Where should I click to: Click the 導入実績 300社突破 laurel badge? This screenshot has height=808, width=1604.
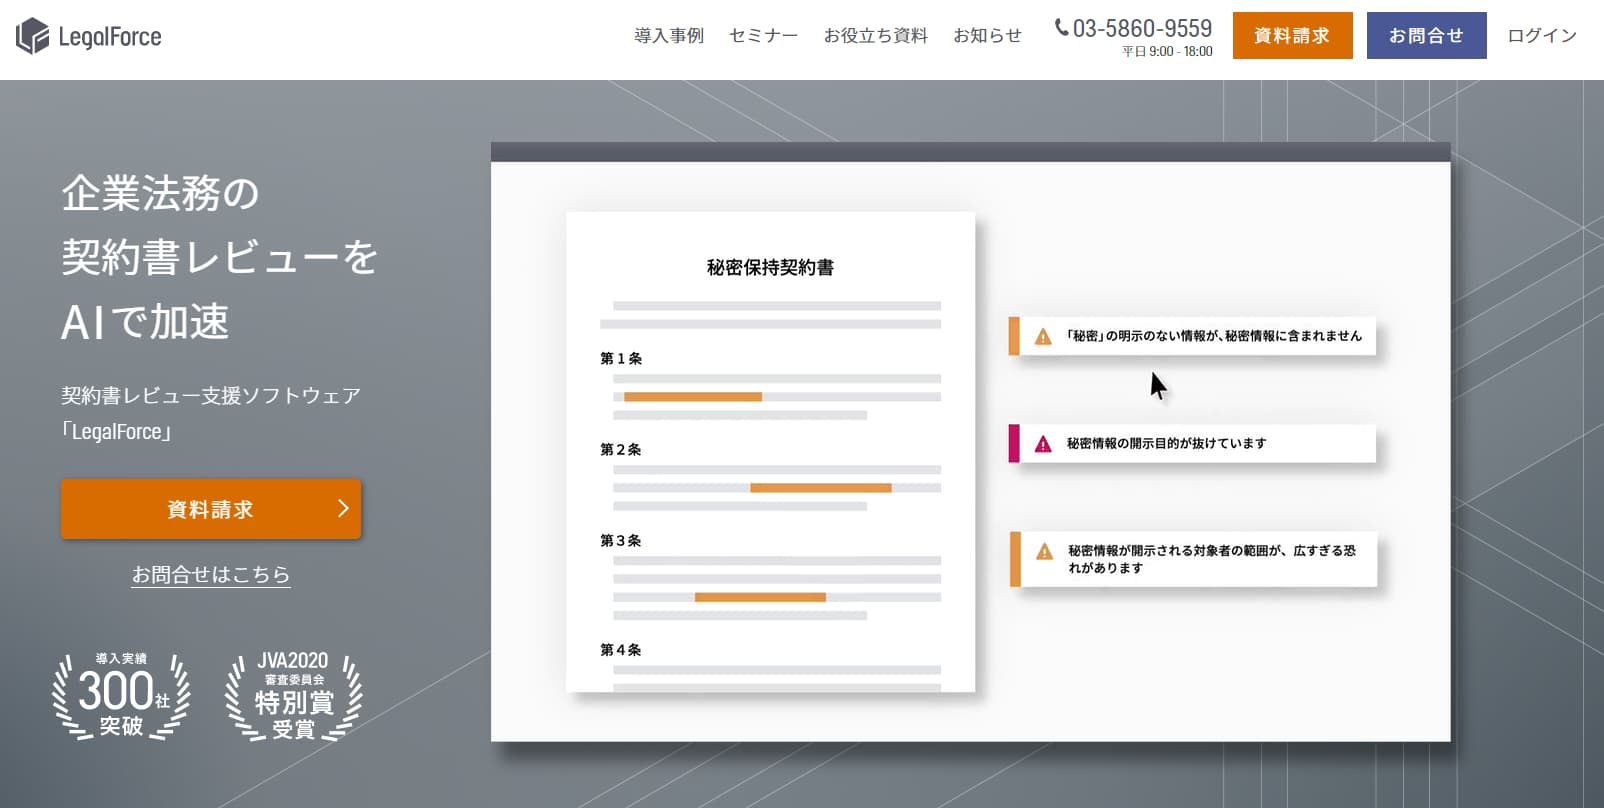[121, 696]
